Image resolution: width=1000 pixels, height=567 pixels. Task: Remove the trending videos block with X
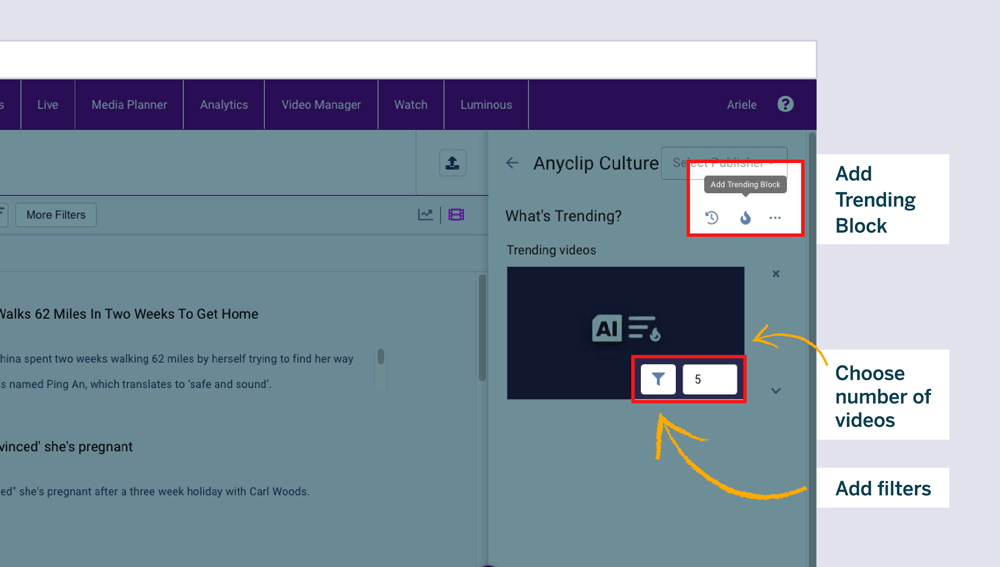pyautogui.click(x=776, y=274)
